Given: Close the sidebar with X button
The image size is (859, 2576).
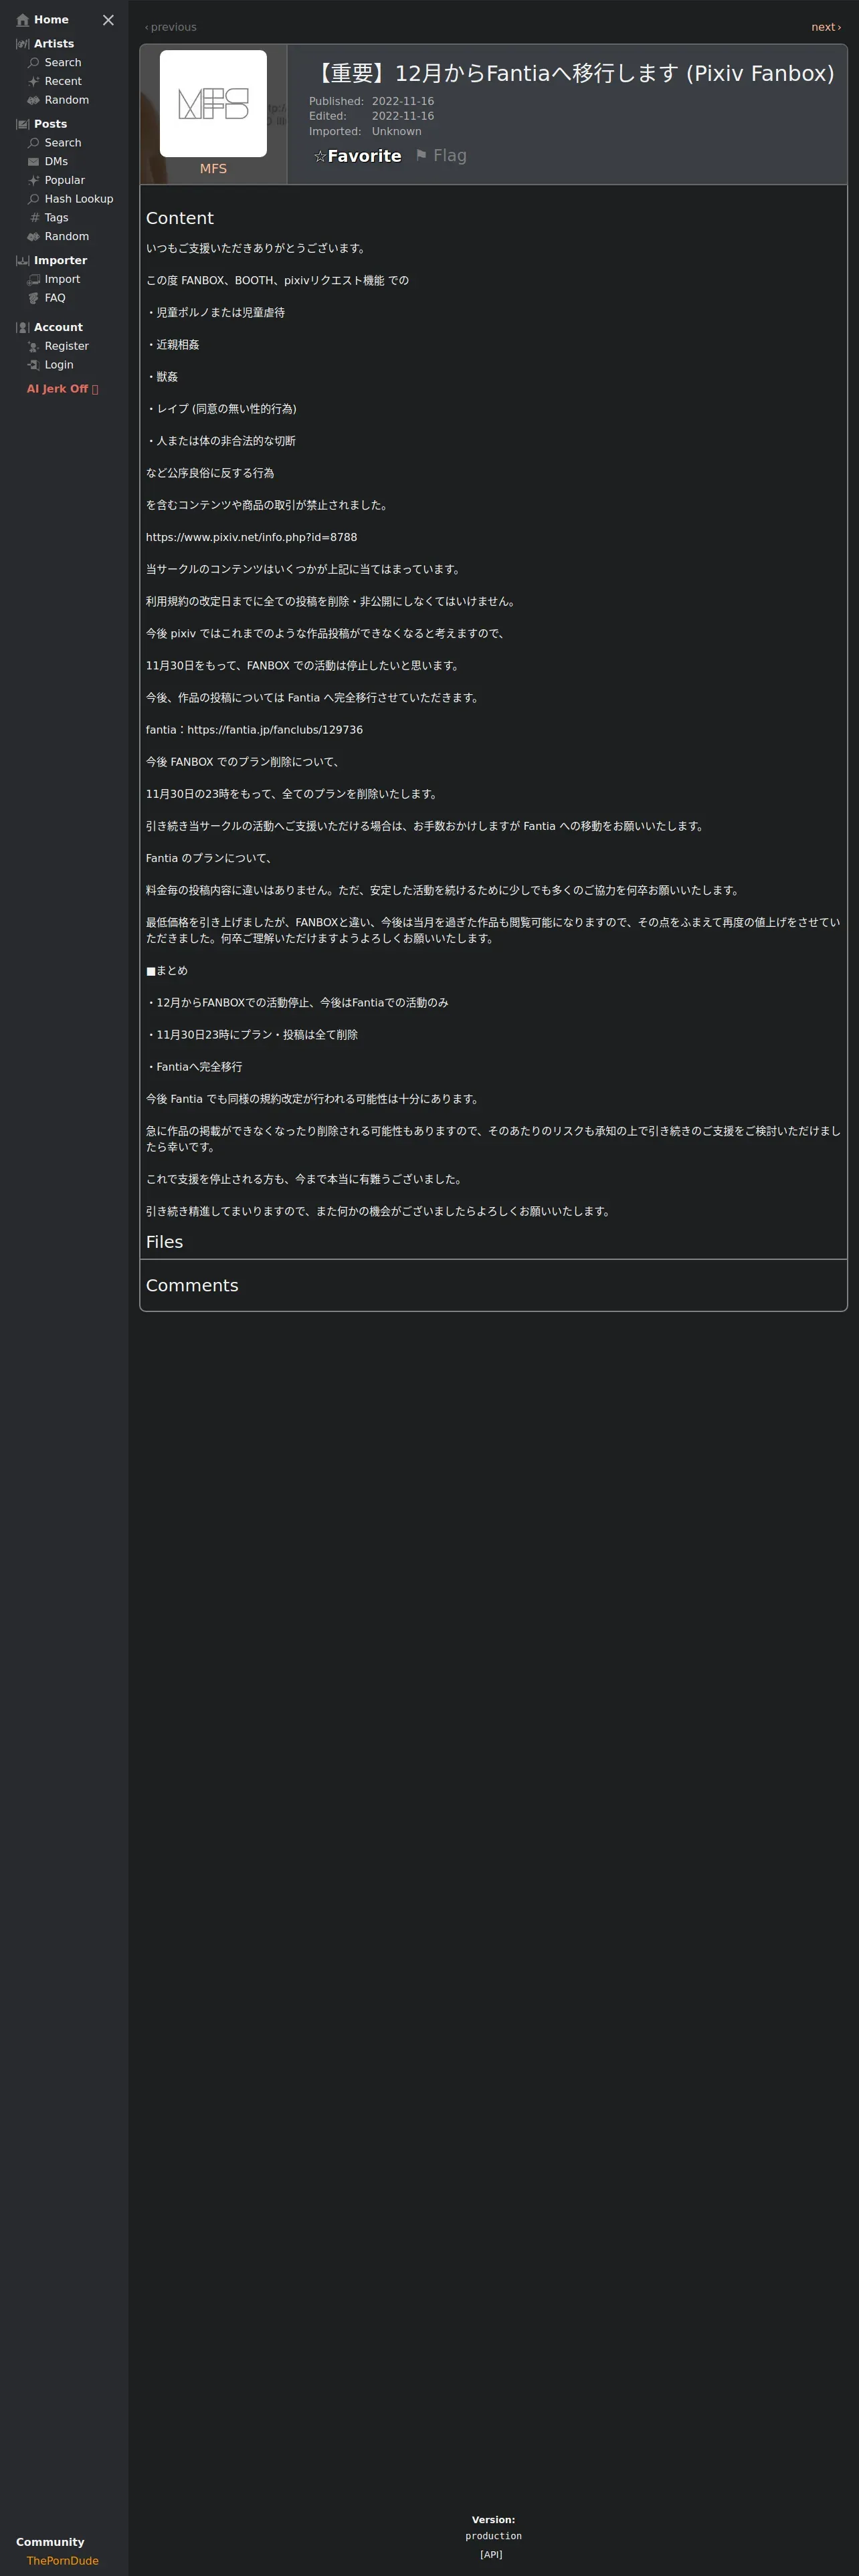Looking at the screenshot, I should (x=108, y=20).
